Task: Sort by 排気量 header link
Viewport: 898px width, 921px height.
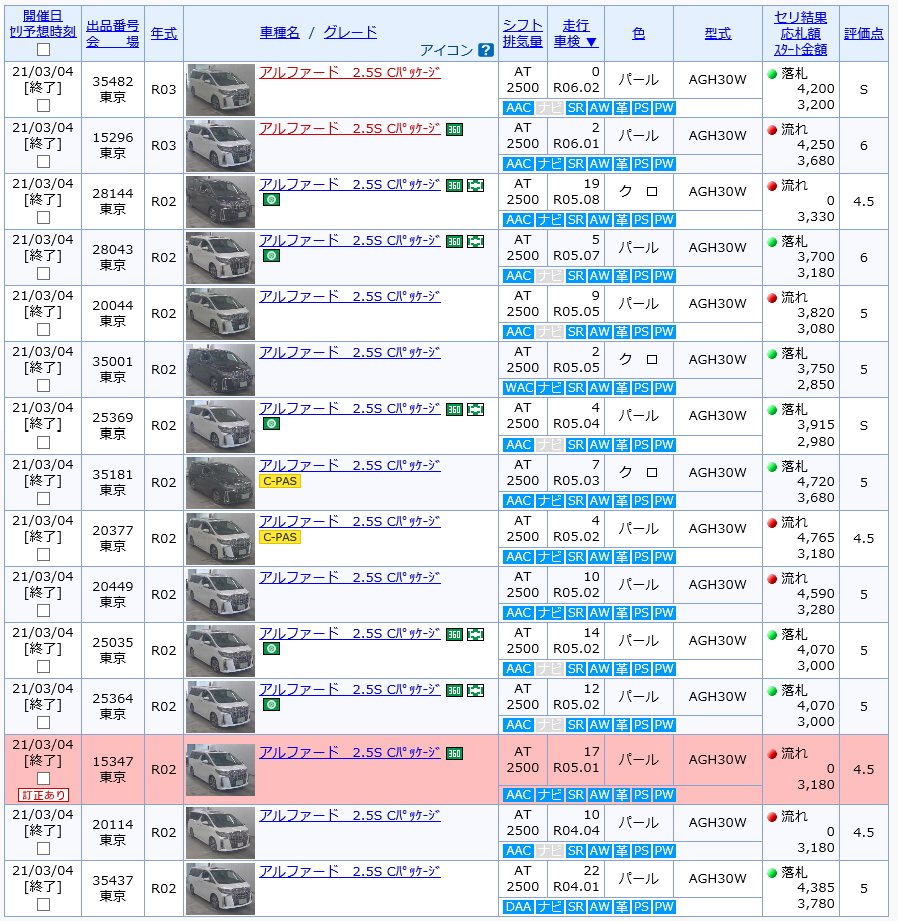Action: point(523,42)
